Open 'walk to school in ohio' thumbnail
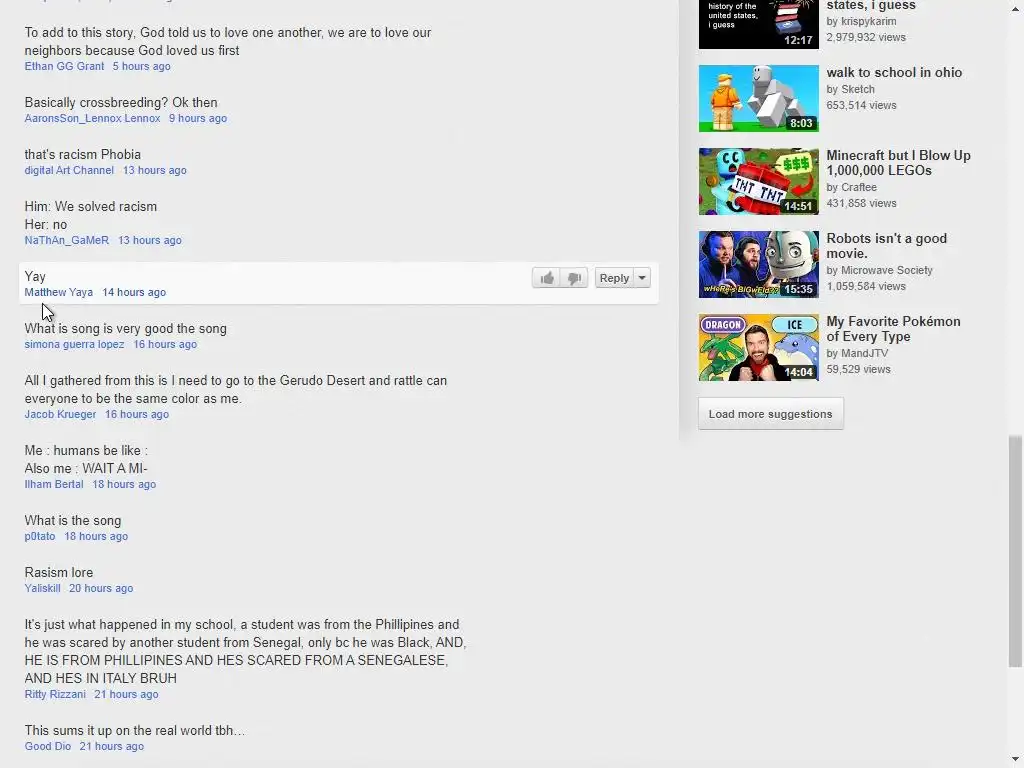This screenshot has height=768, width=1024. (758, 98)
